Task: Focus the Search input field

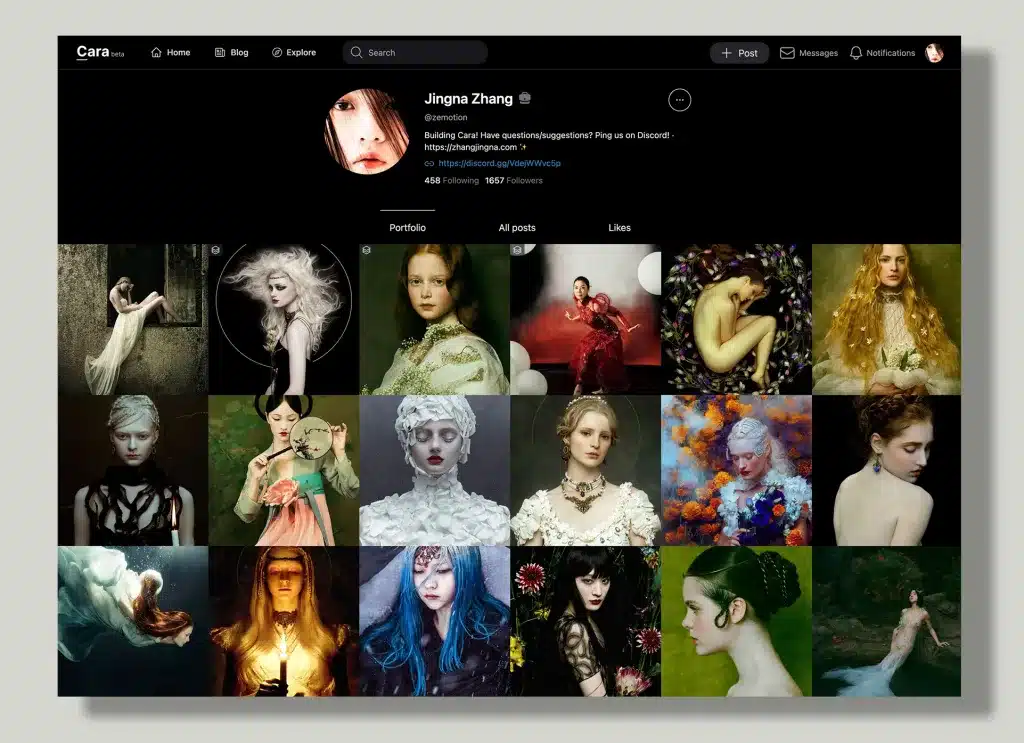Action: point(420,53)
